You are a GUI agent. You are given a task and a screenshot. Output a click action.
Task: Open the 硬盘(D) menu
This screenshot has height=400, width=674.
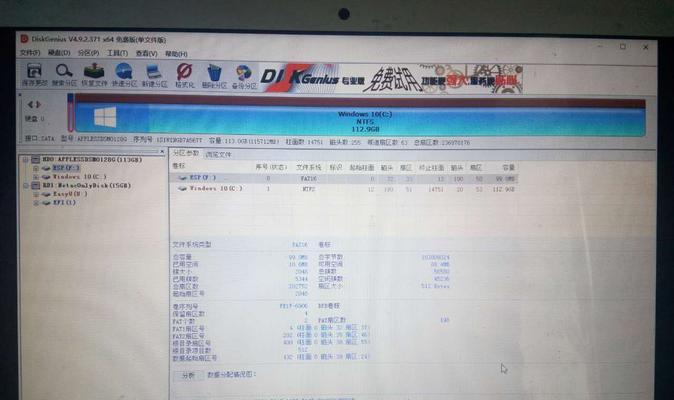point(59,53)
